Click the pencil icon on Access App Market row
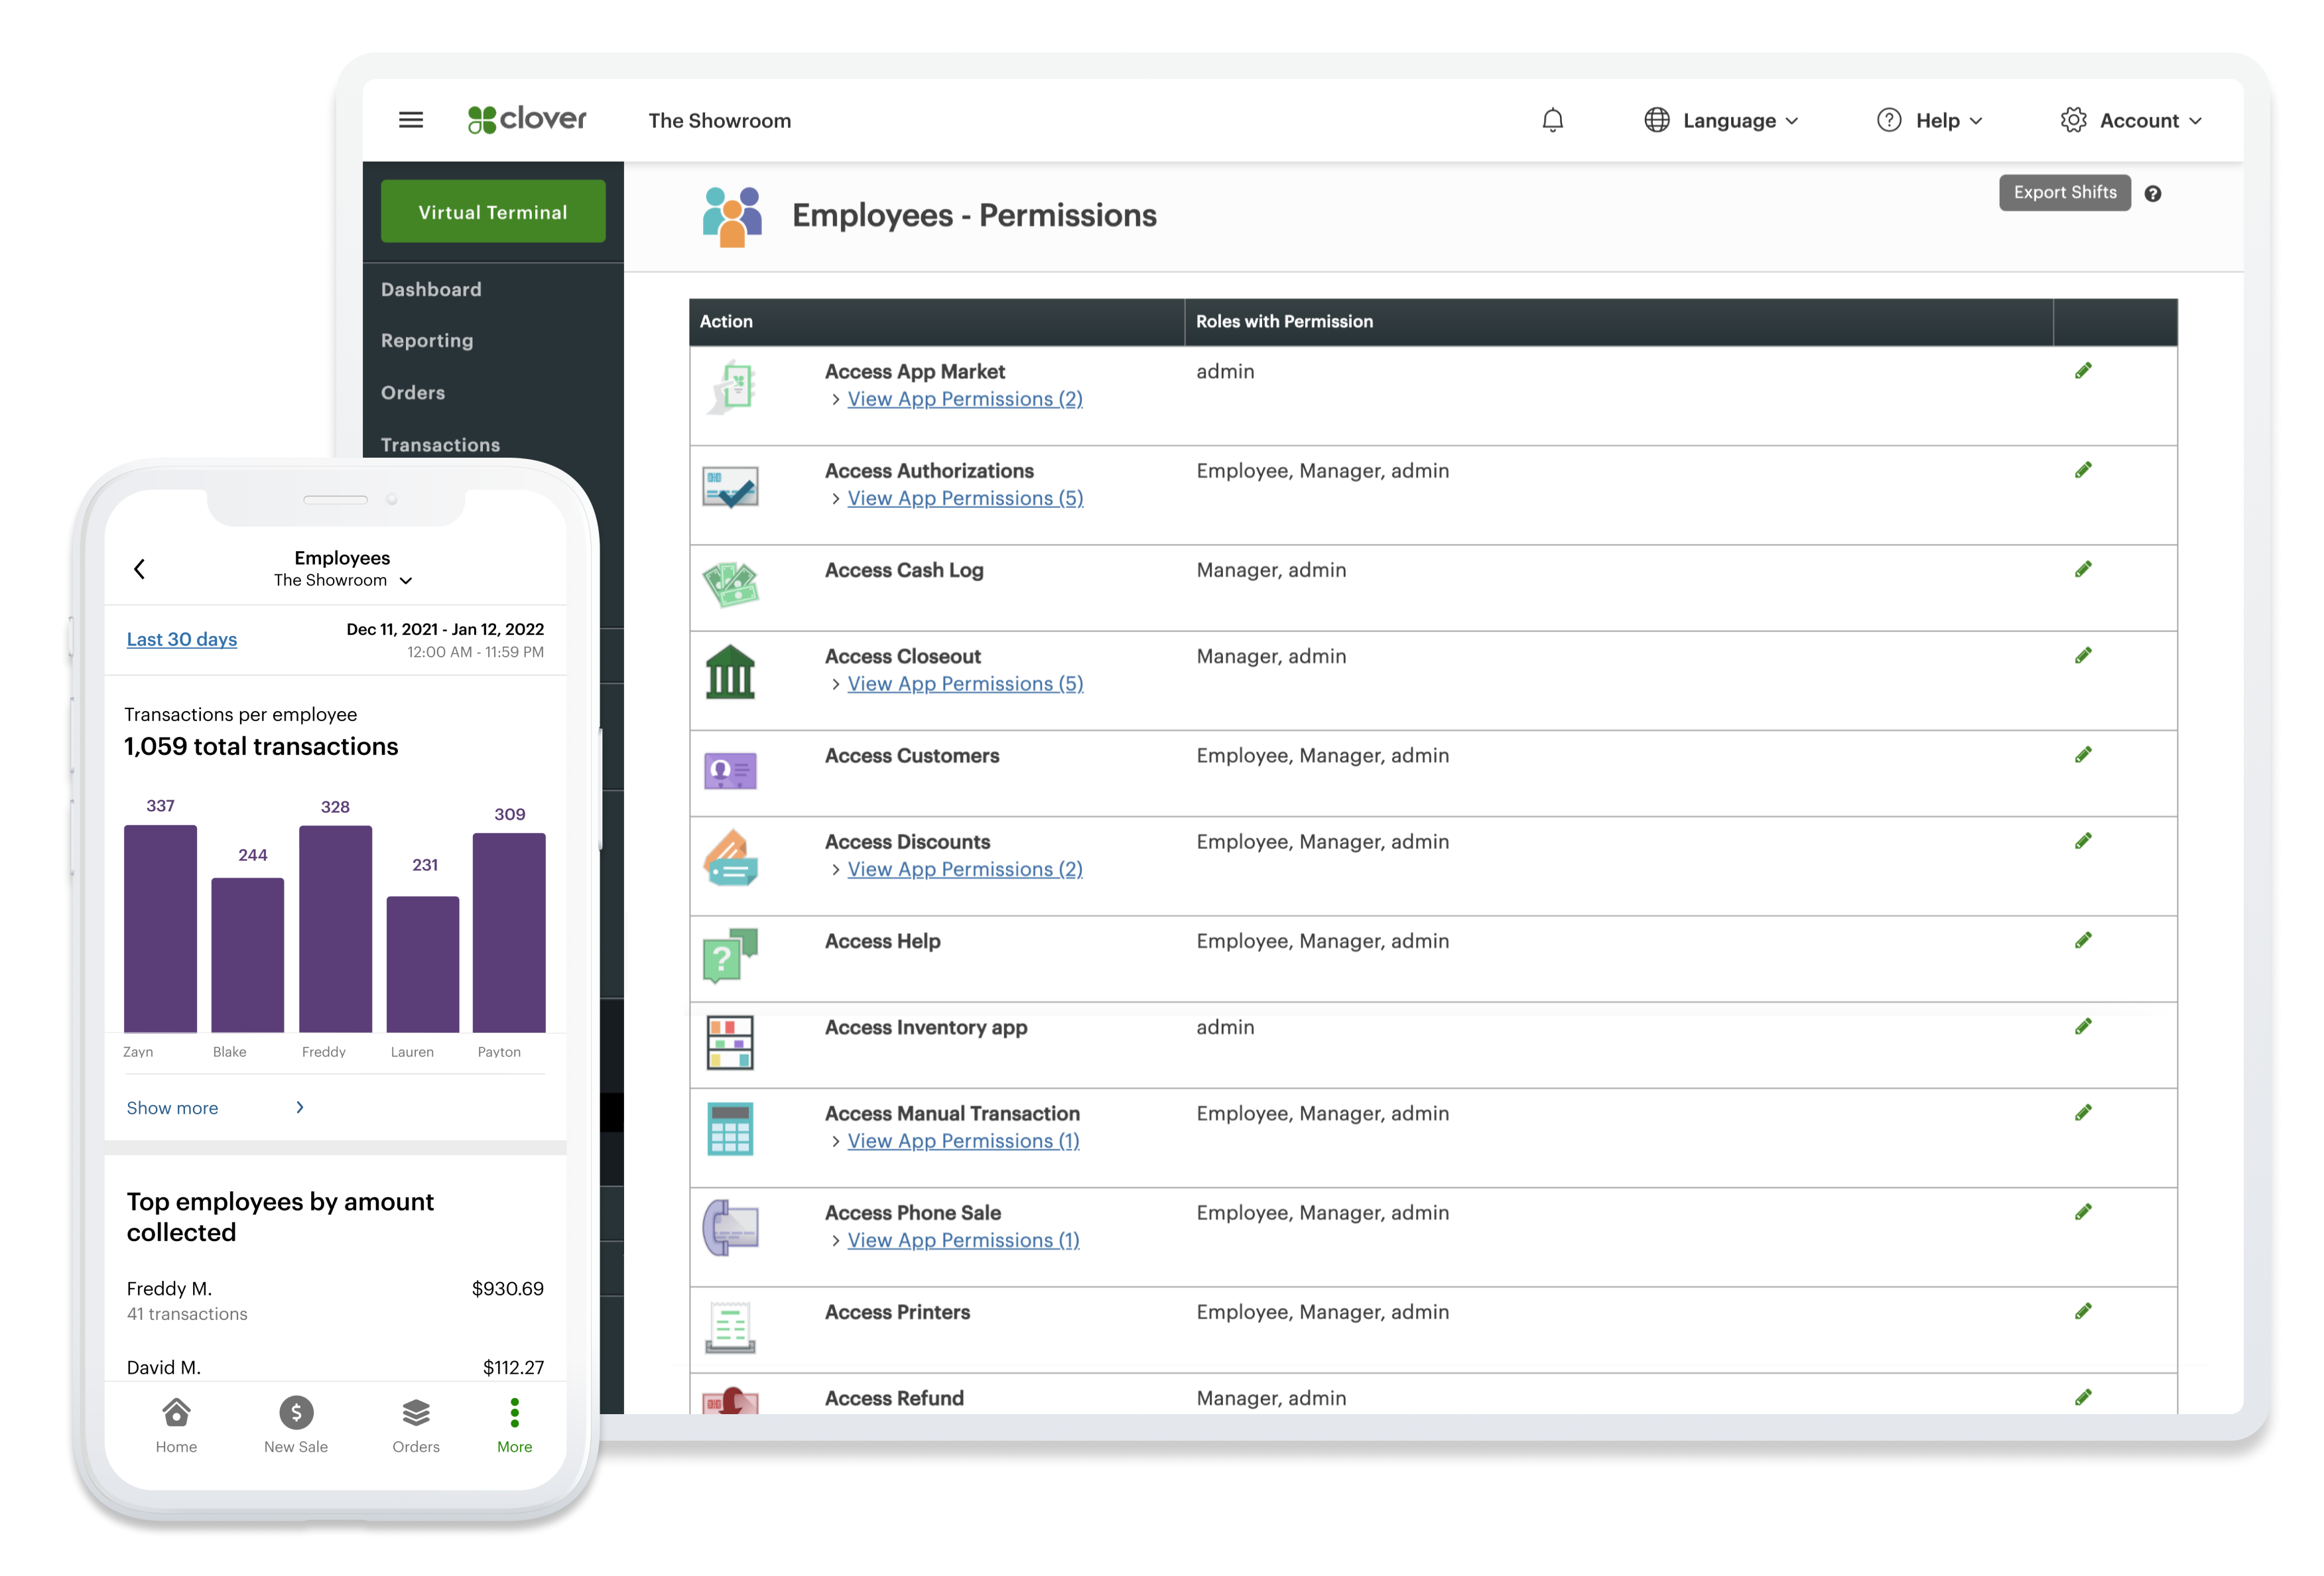2324x1576 pixels. point(2084,370)
